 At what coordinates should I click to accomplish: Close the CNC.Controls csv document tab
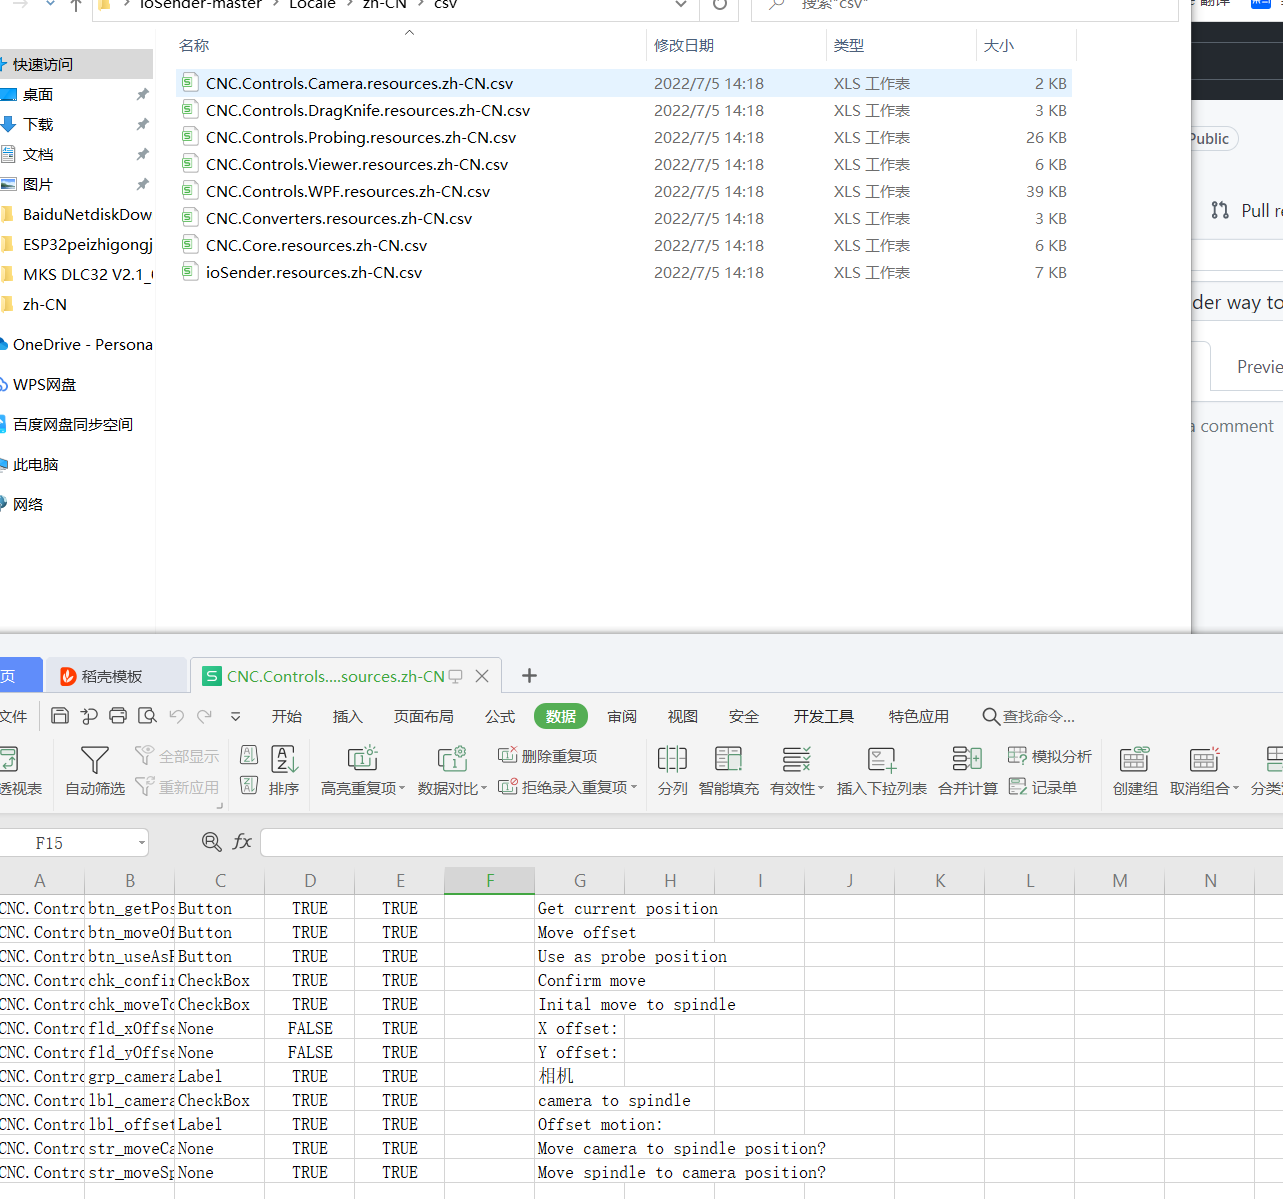pyautogui.click(x=482, y=676)
